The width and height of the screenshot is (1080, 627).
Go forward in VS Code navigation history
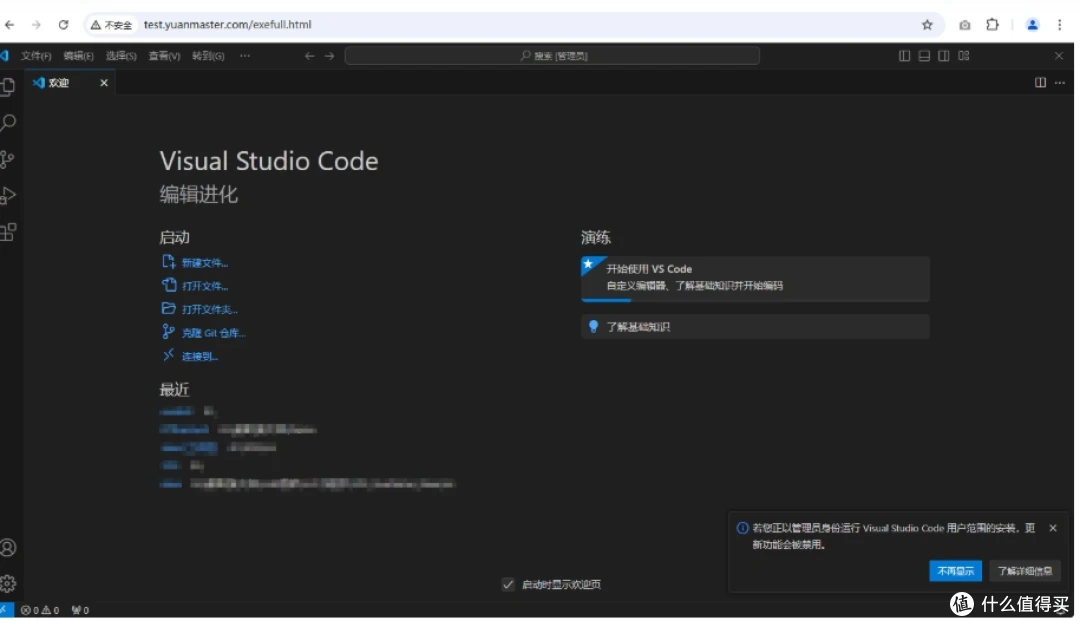(x=329, y=56)
